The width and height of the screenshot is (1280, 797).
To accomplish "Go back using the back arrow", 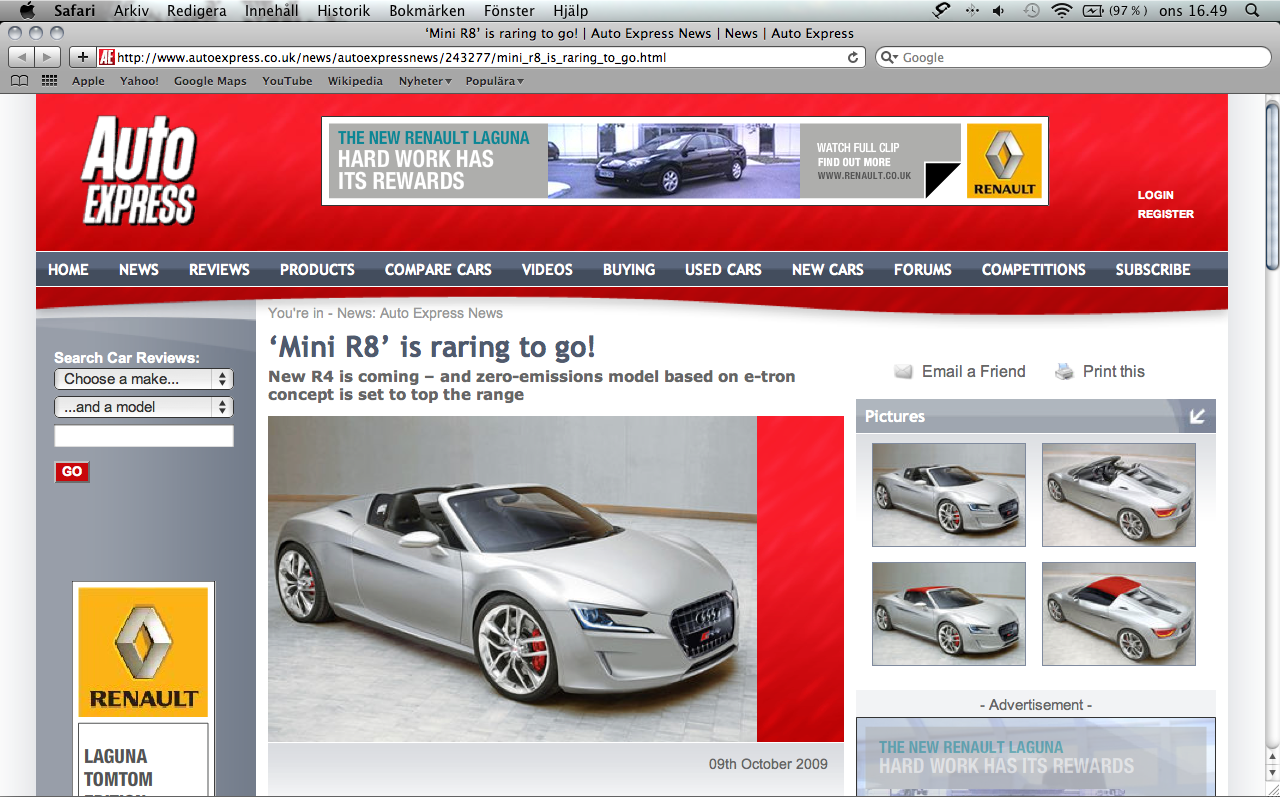I will point(24,57).
